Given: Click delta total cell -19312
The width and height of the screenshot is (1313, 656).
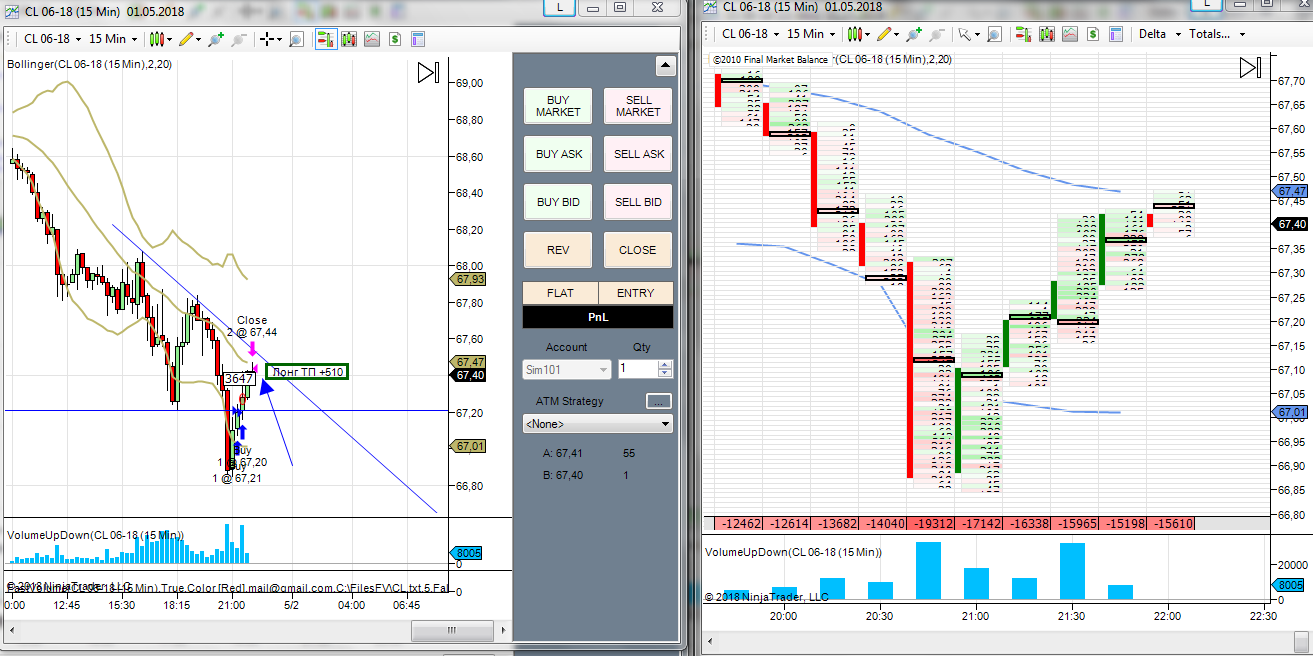Looking at the screenshot, I should (931, 523).
